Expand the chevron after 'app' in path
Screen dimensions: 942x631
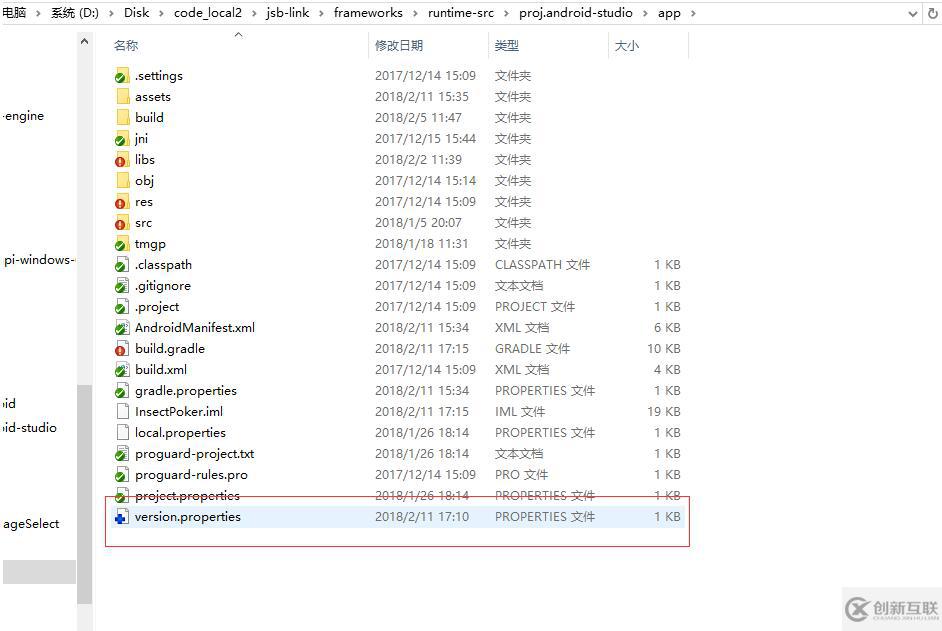[x=693, y=13]
